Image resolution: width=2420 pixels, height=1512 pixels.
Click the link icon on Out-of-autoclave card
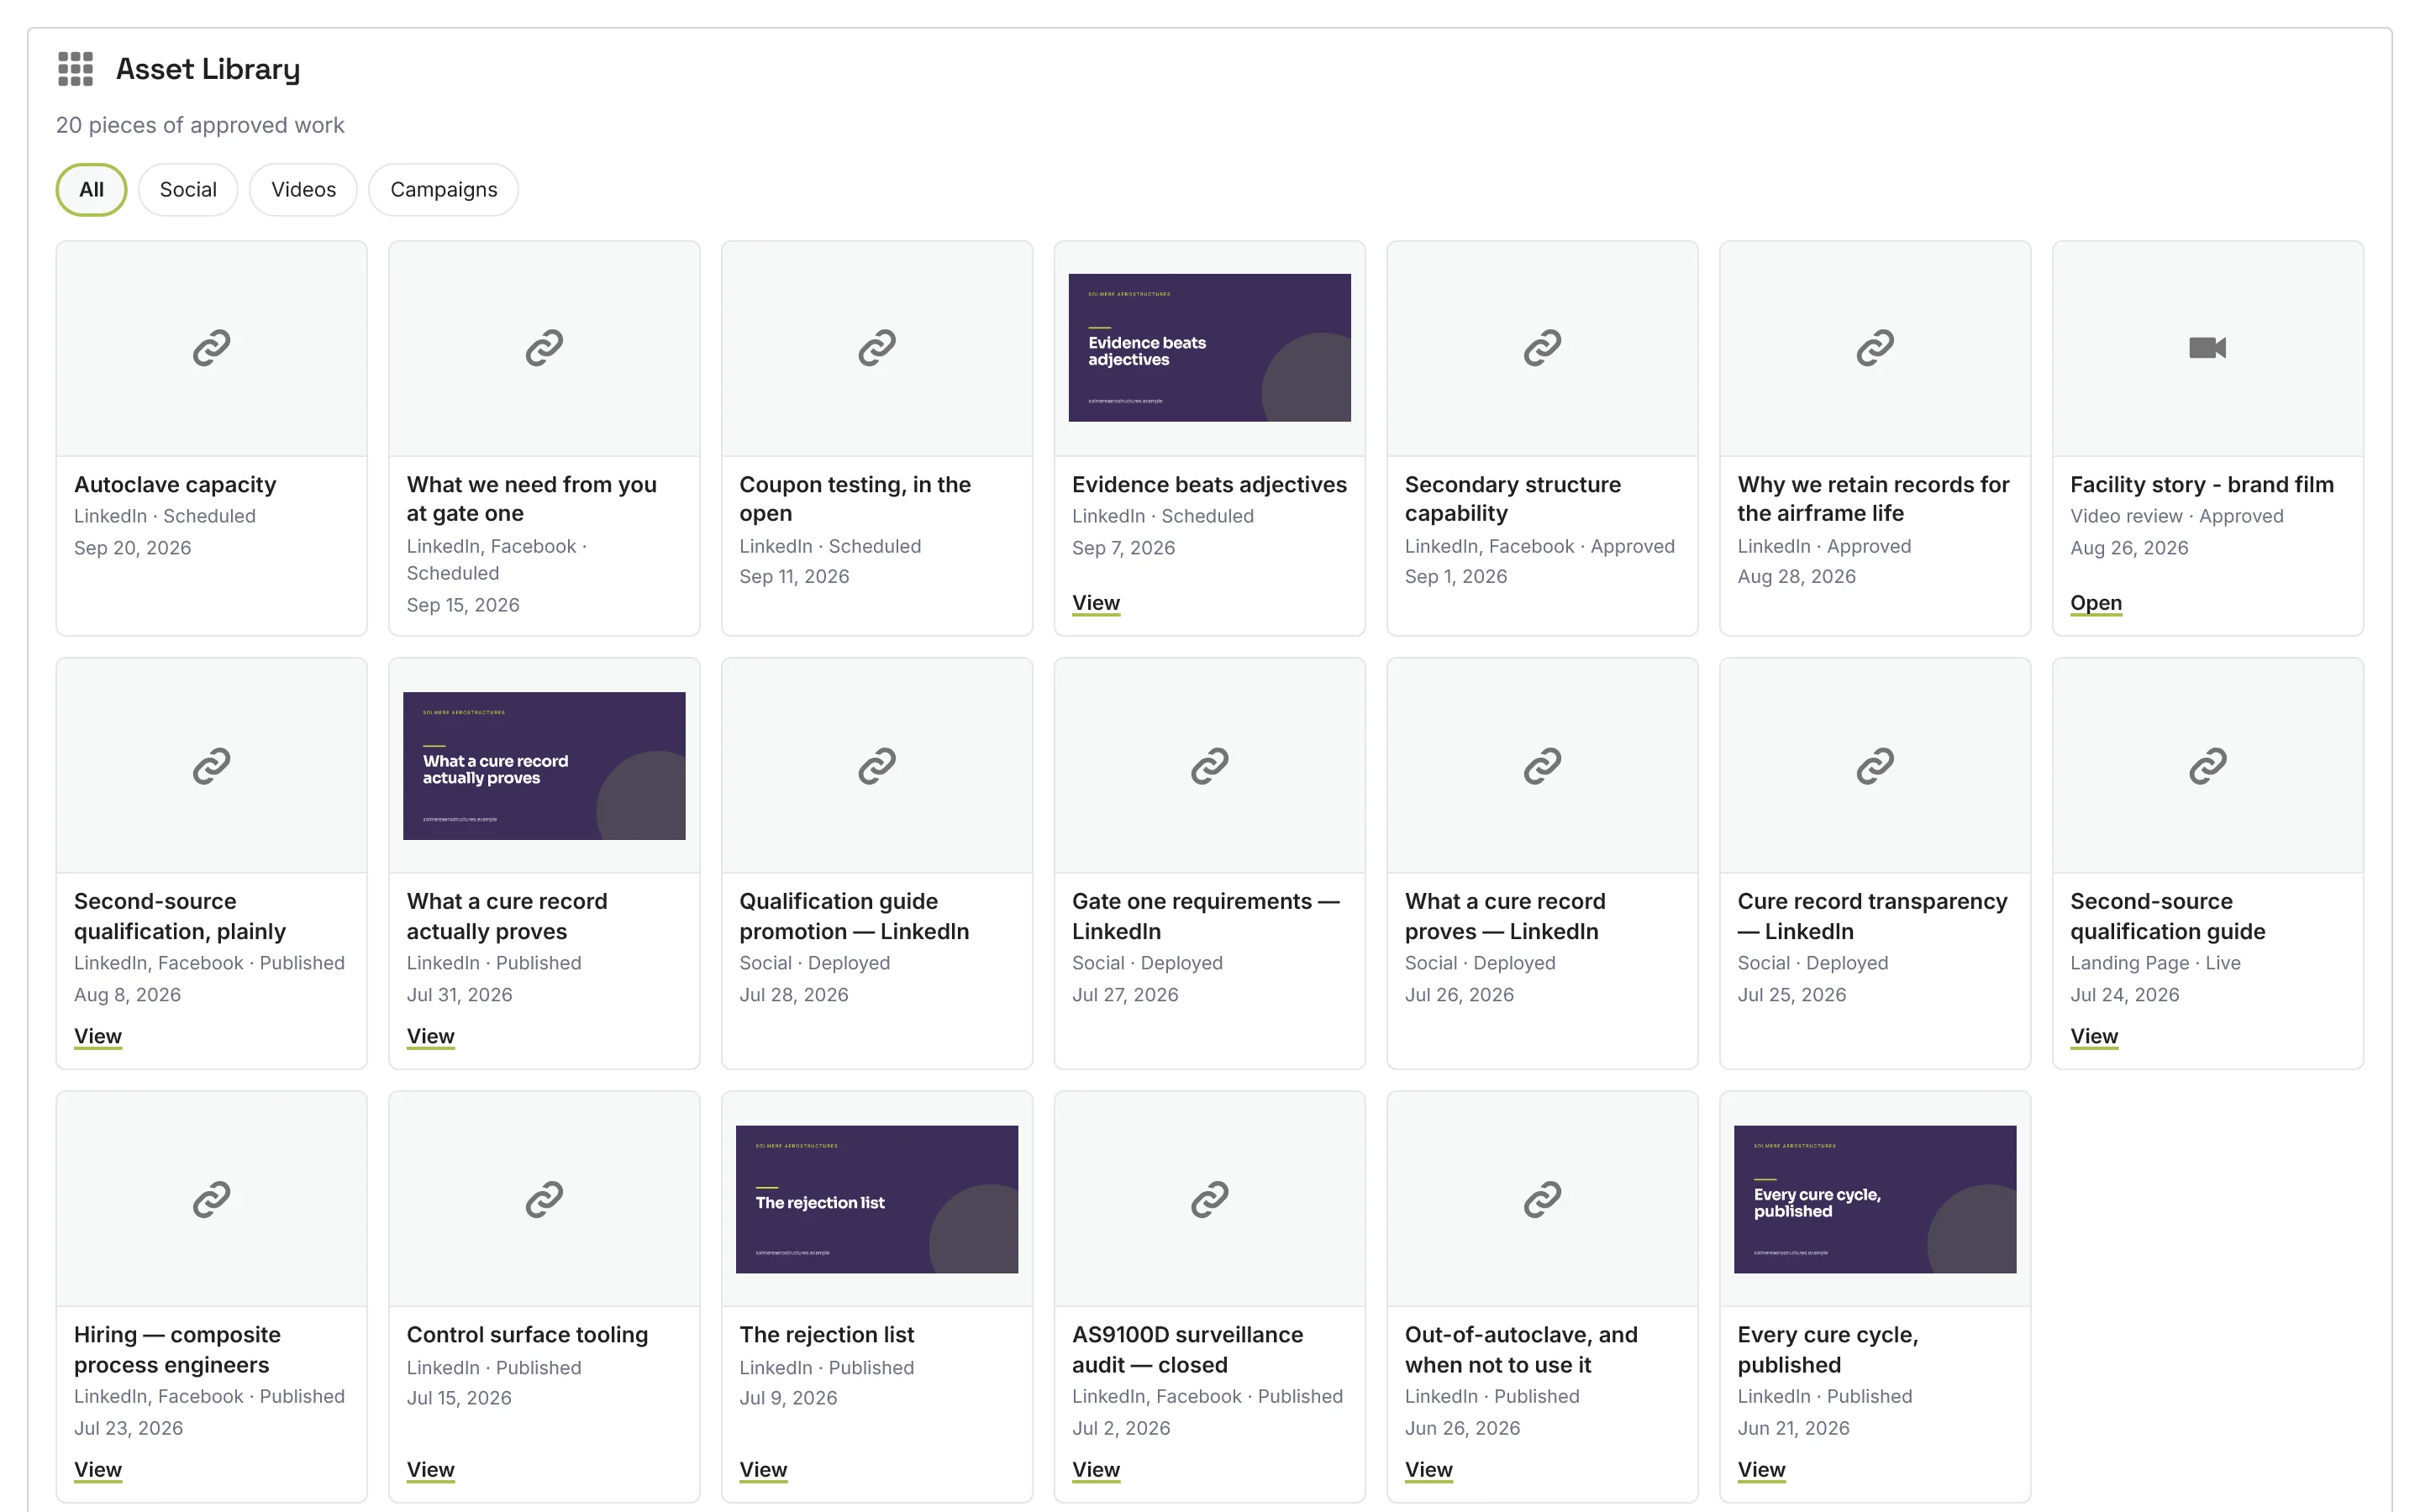1542,1199
